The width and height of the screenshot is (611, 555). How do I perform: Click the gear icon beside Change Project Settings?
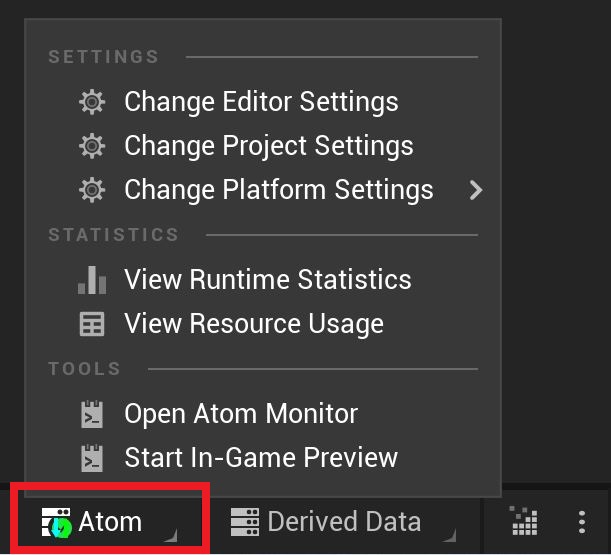92,146
